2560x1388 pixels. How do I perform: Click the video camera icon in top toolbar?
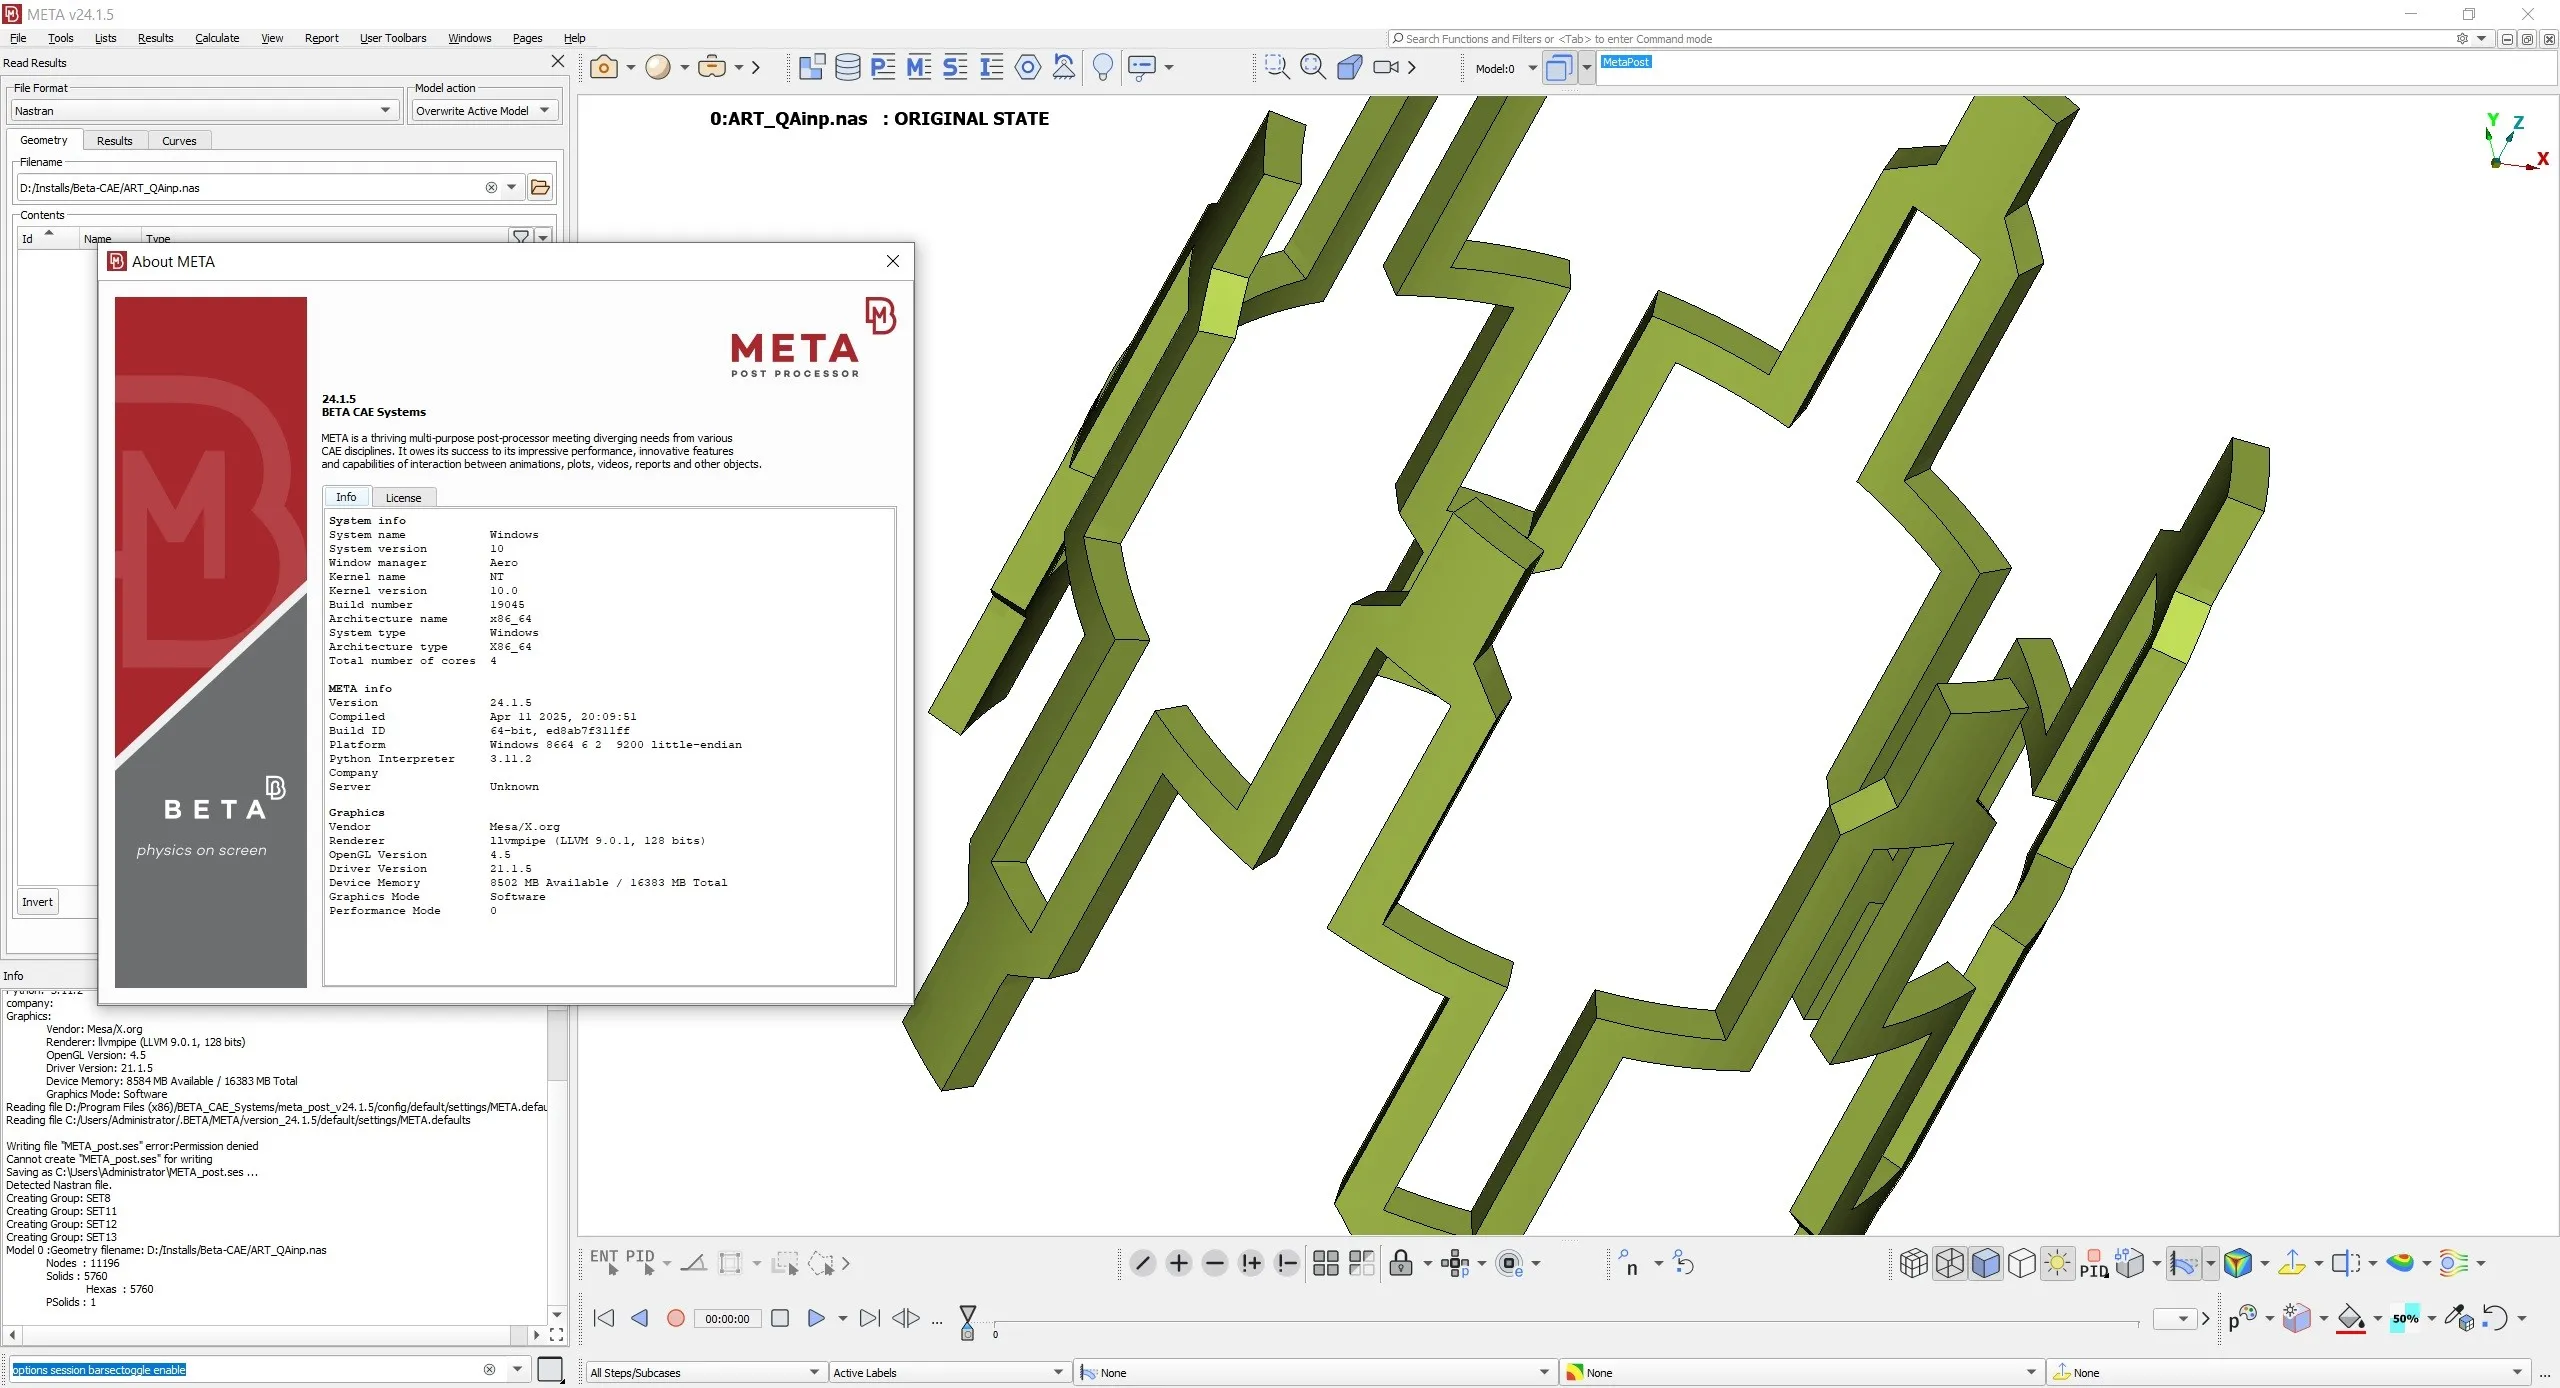(1386, 67)
